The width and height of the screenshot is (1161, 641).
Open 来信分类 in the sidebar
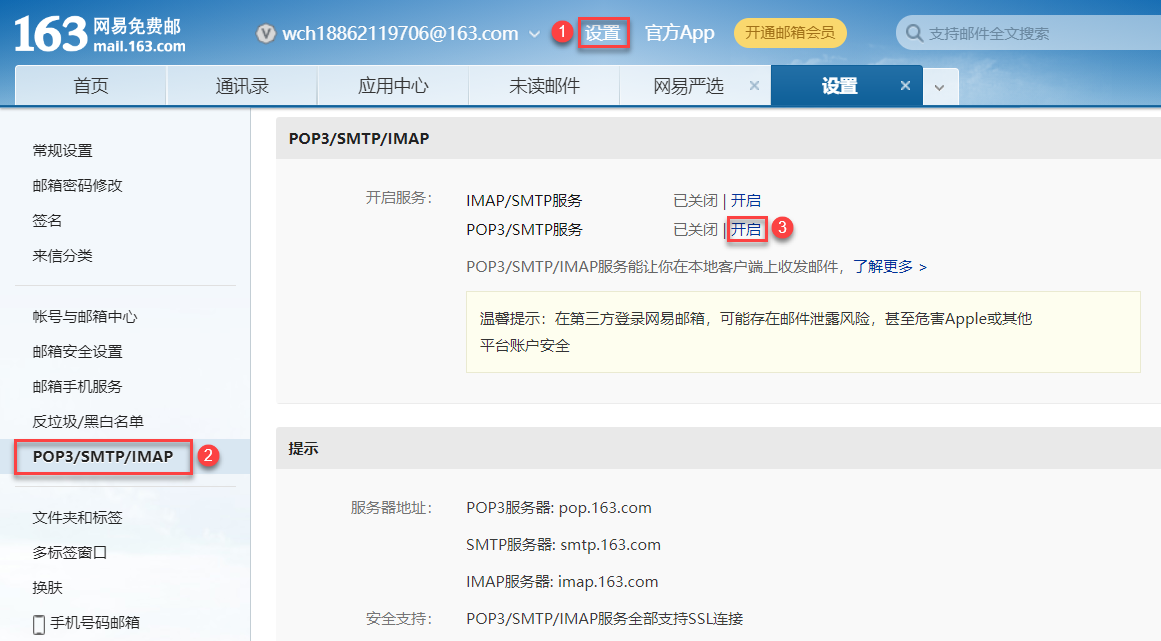point(62,255)
